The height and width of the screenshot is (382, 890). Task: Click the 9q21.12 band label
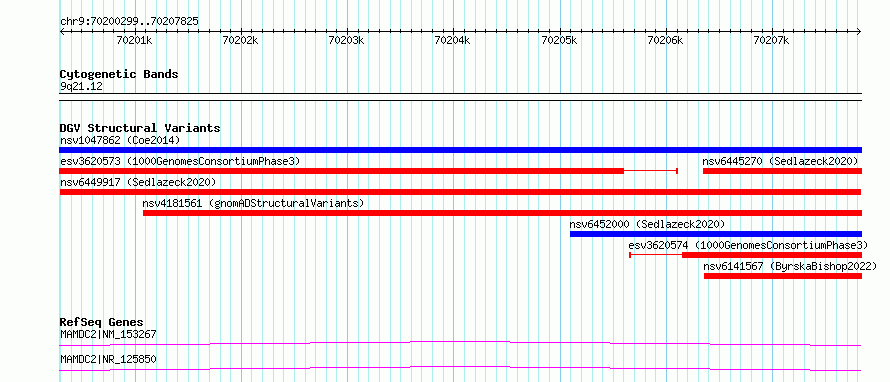[81, 87]
